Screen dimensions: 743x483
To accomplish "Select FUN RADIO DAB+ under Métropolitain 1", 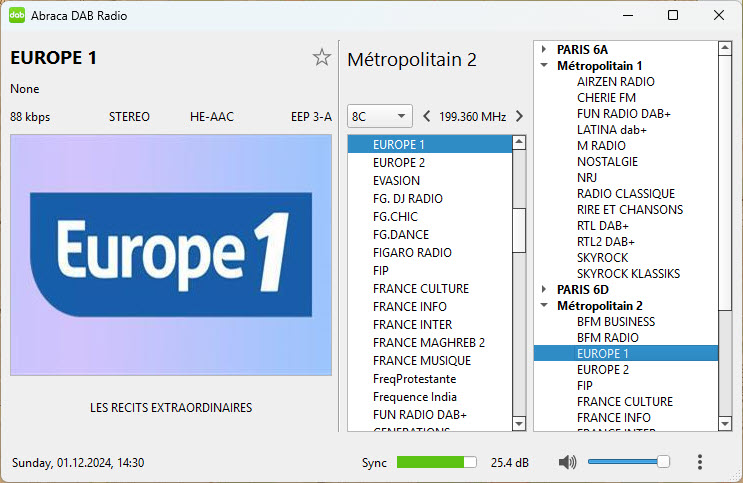I will tap(624, 114).
